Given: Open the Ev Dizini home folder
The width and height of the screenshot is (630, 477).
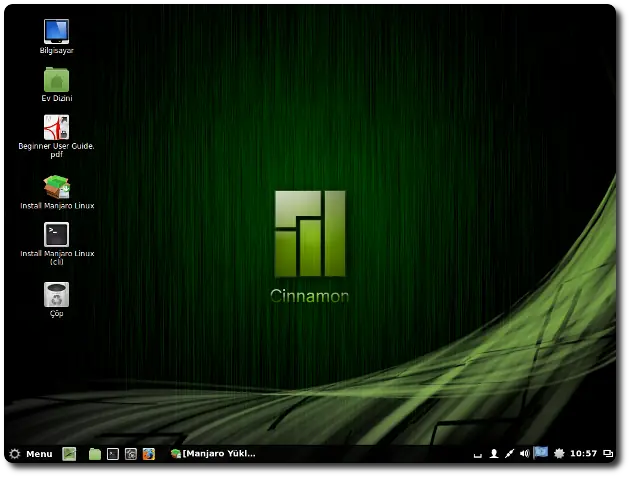Looking at the screenshot, I should tap(56, 84).
